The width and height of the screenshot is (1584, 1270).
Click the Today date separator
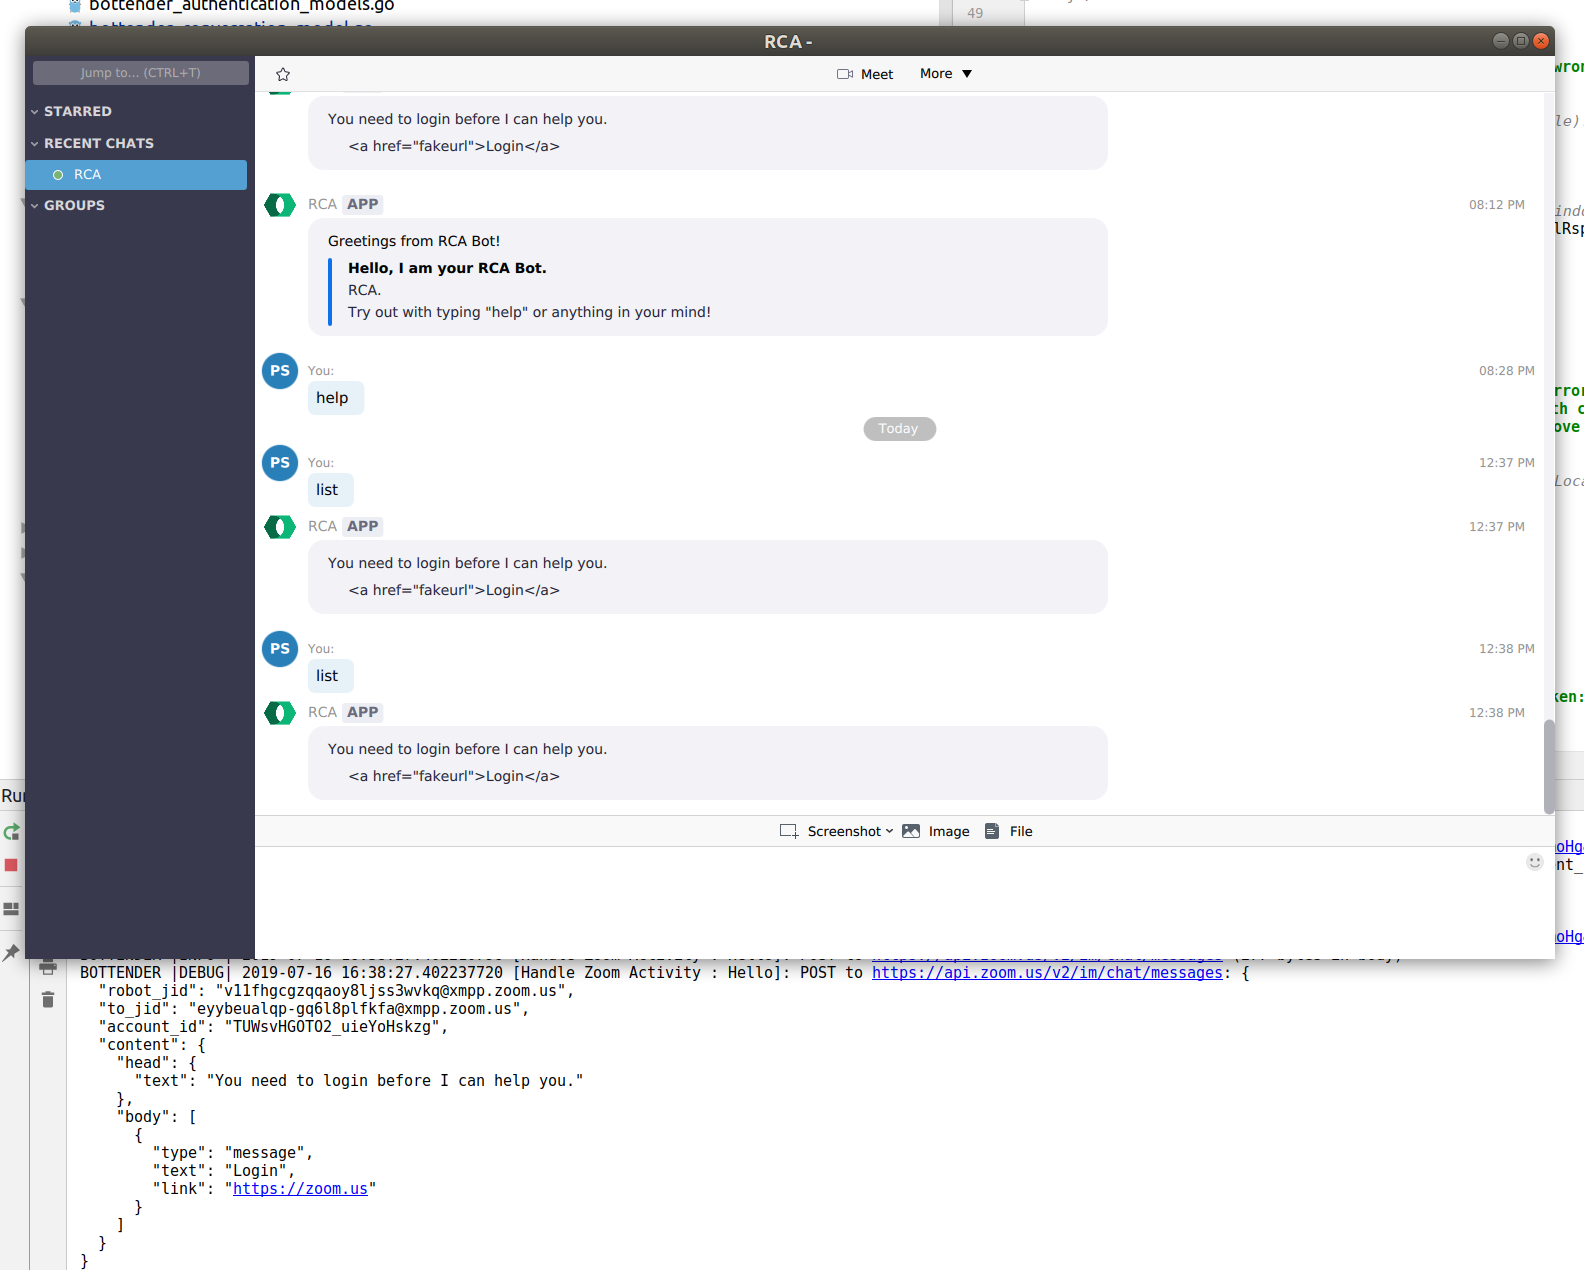pyautogui.click(x=899, y=429)
